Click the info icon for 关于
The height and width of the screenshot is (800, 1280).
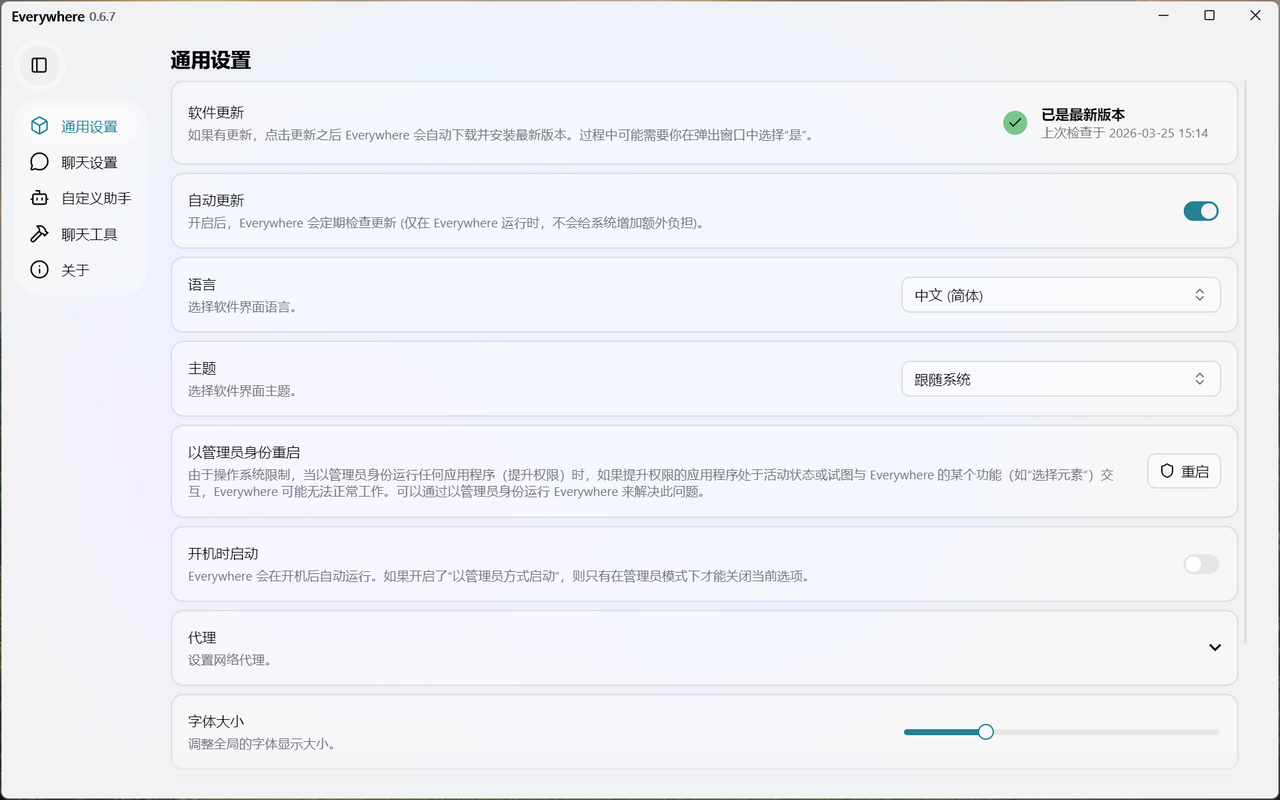[x=40, y=270]
